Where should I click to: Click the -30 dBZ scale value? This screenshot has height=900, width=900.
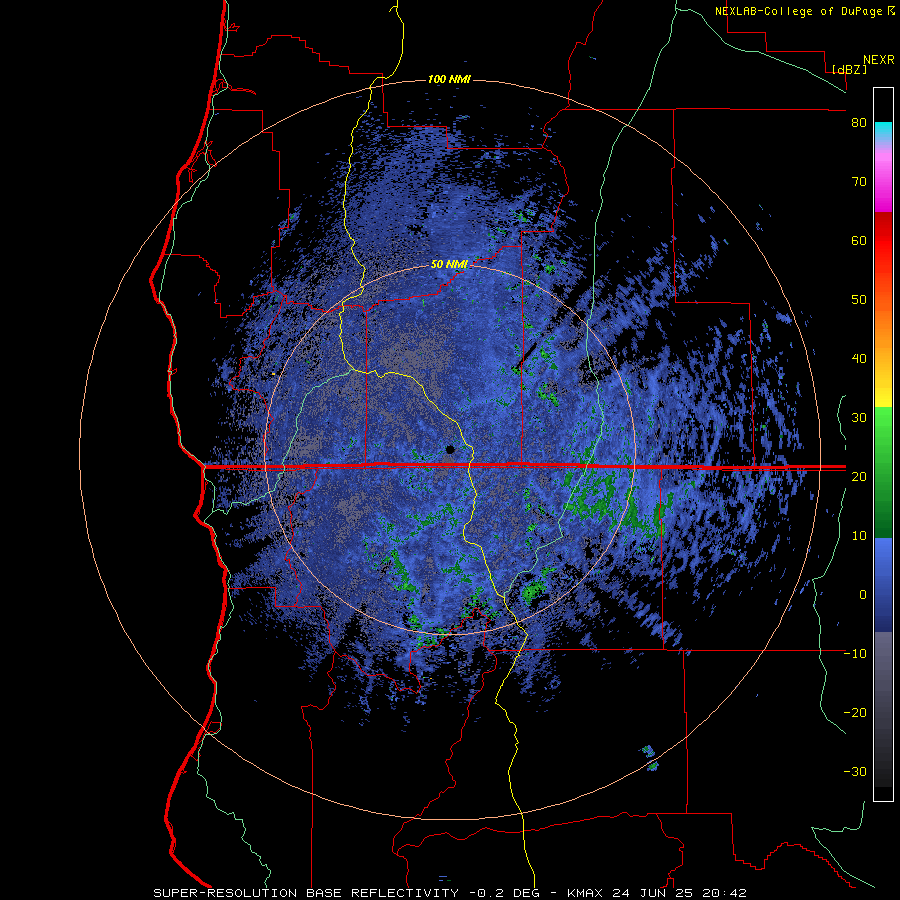pyautogui.click(x=855, y=771)
